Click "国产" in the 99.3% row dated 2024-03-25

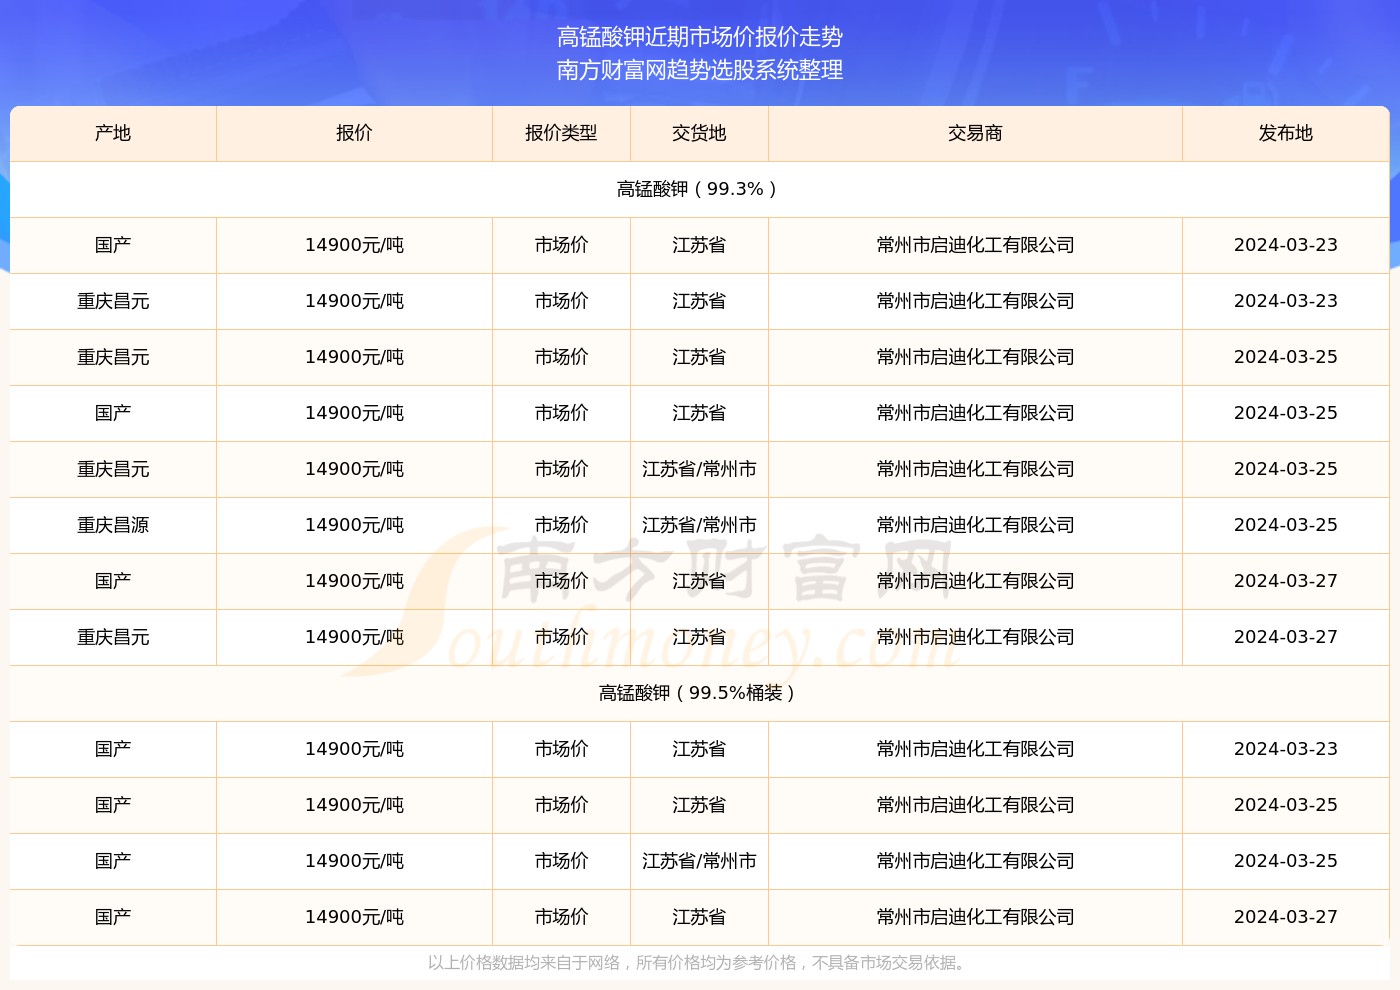(113, 413)
